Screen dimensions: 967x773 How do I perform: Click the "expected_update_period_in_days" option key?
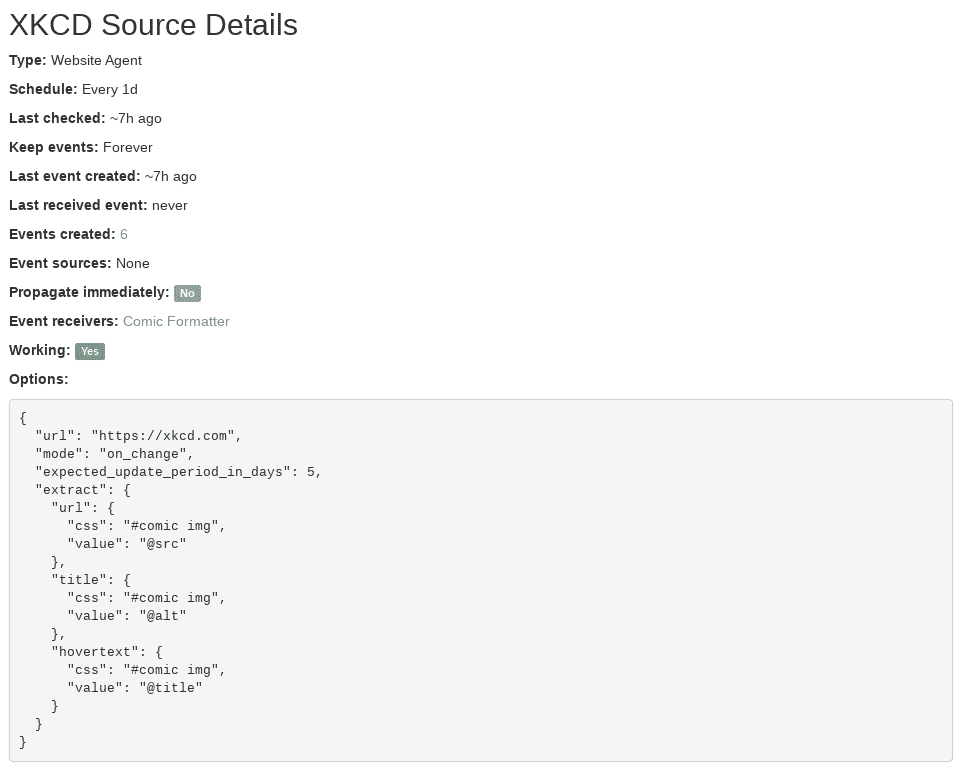point(163,472)
